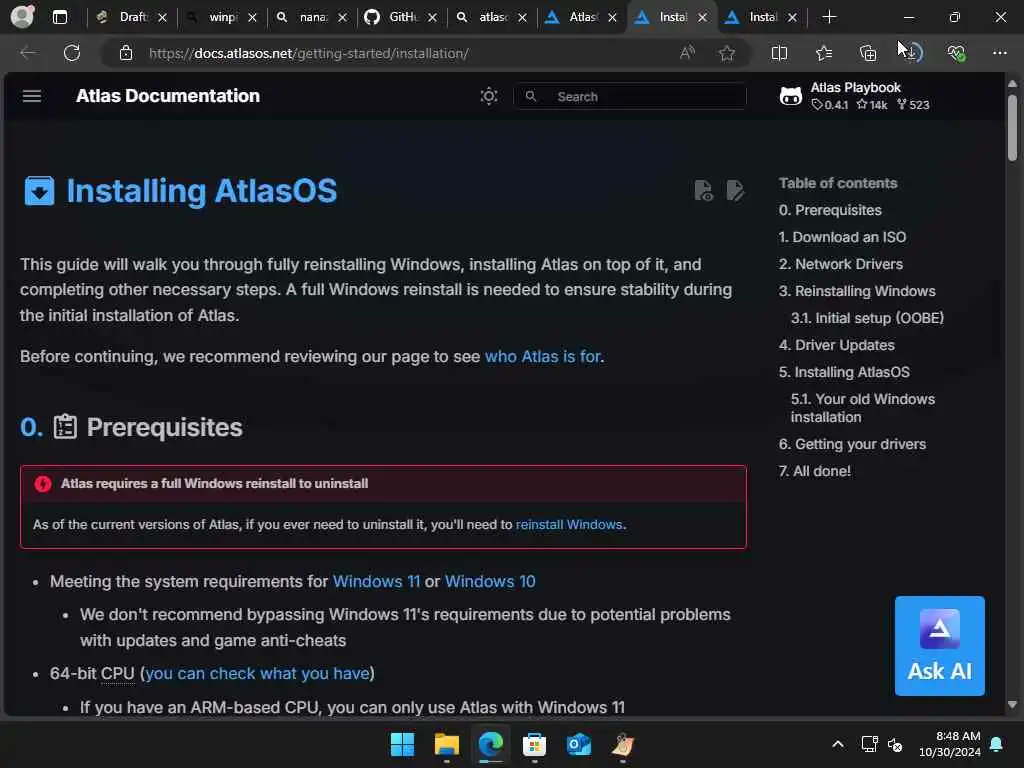The width and height of the screenshot is (1024, 768).
Task: Click the browser Refresh button
Action: tap(72, 53)
